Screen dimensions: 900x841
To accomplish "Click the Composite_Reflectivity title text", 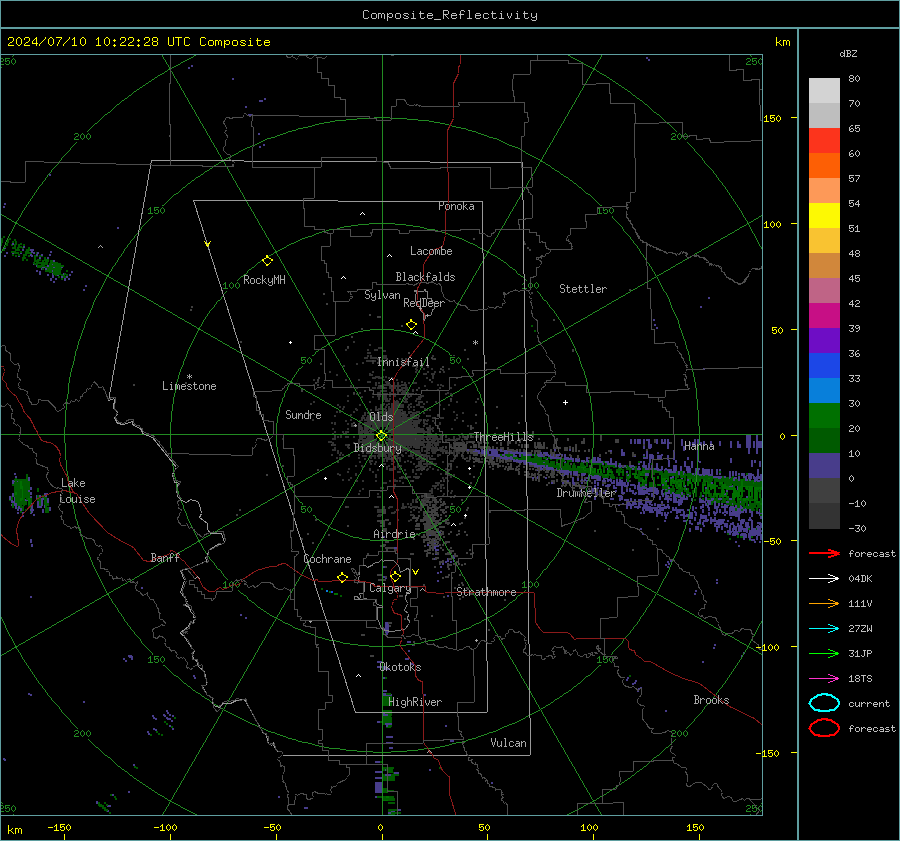I will coord(449,15).
